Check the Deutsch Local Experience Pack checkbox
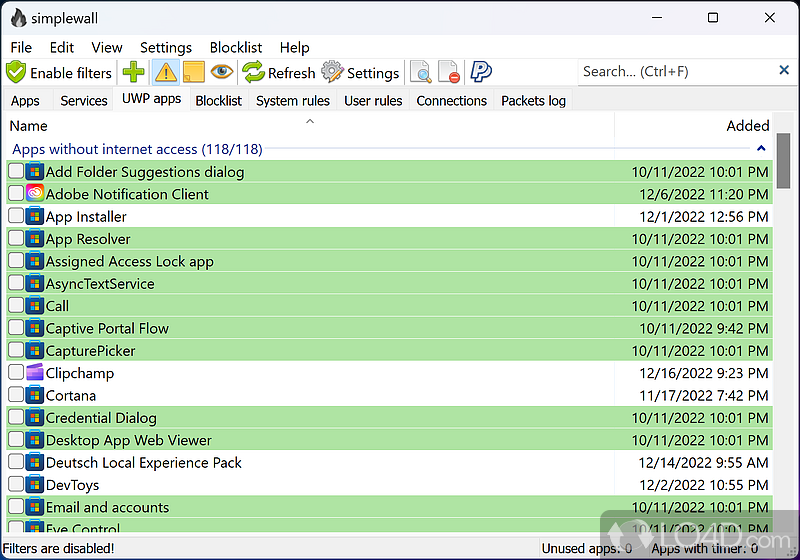Screen dimensions: 800x560 coord(16,462)
